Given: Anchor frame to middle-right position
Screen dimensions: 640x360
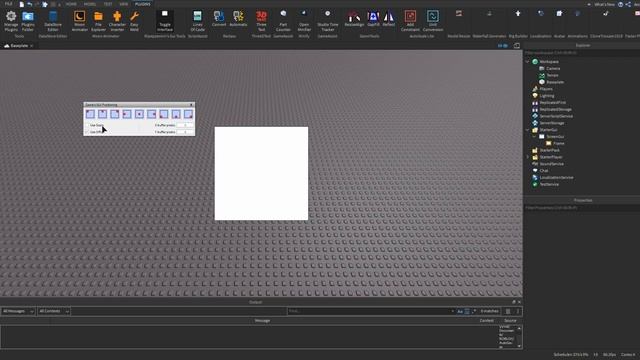Looking at the screenshot, I should coord(151,114).
